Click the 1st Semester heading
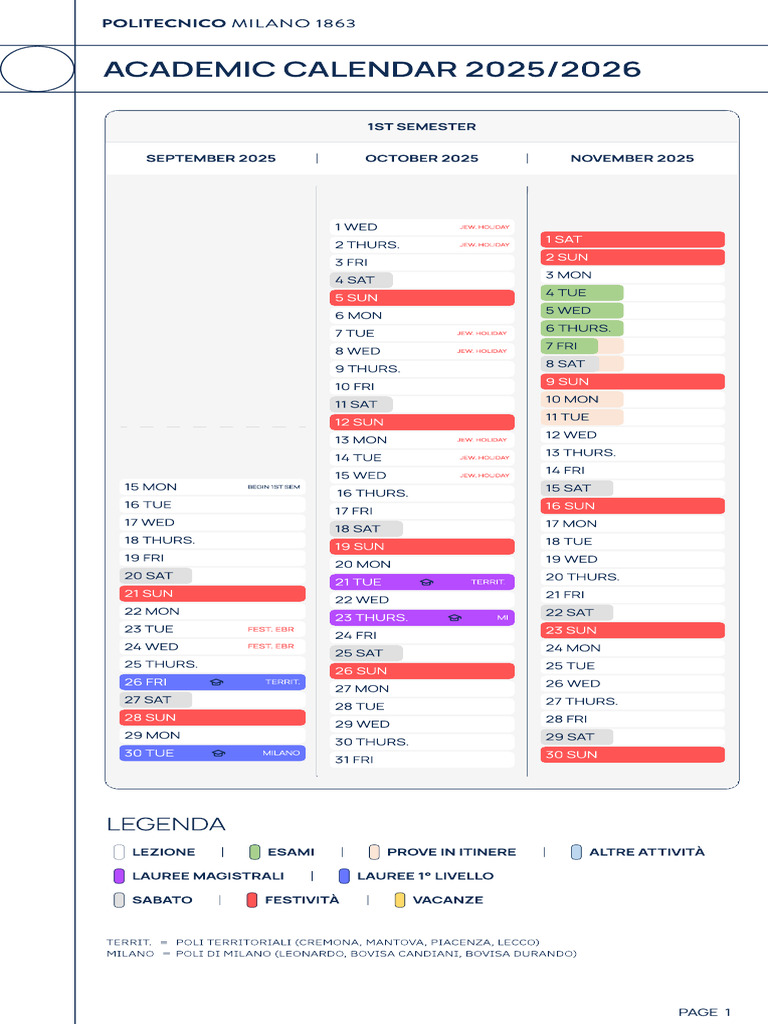Image resolution: width=768 pixels, height=1024 pixels. (421, 127)
